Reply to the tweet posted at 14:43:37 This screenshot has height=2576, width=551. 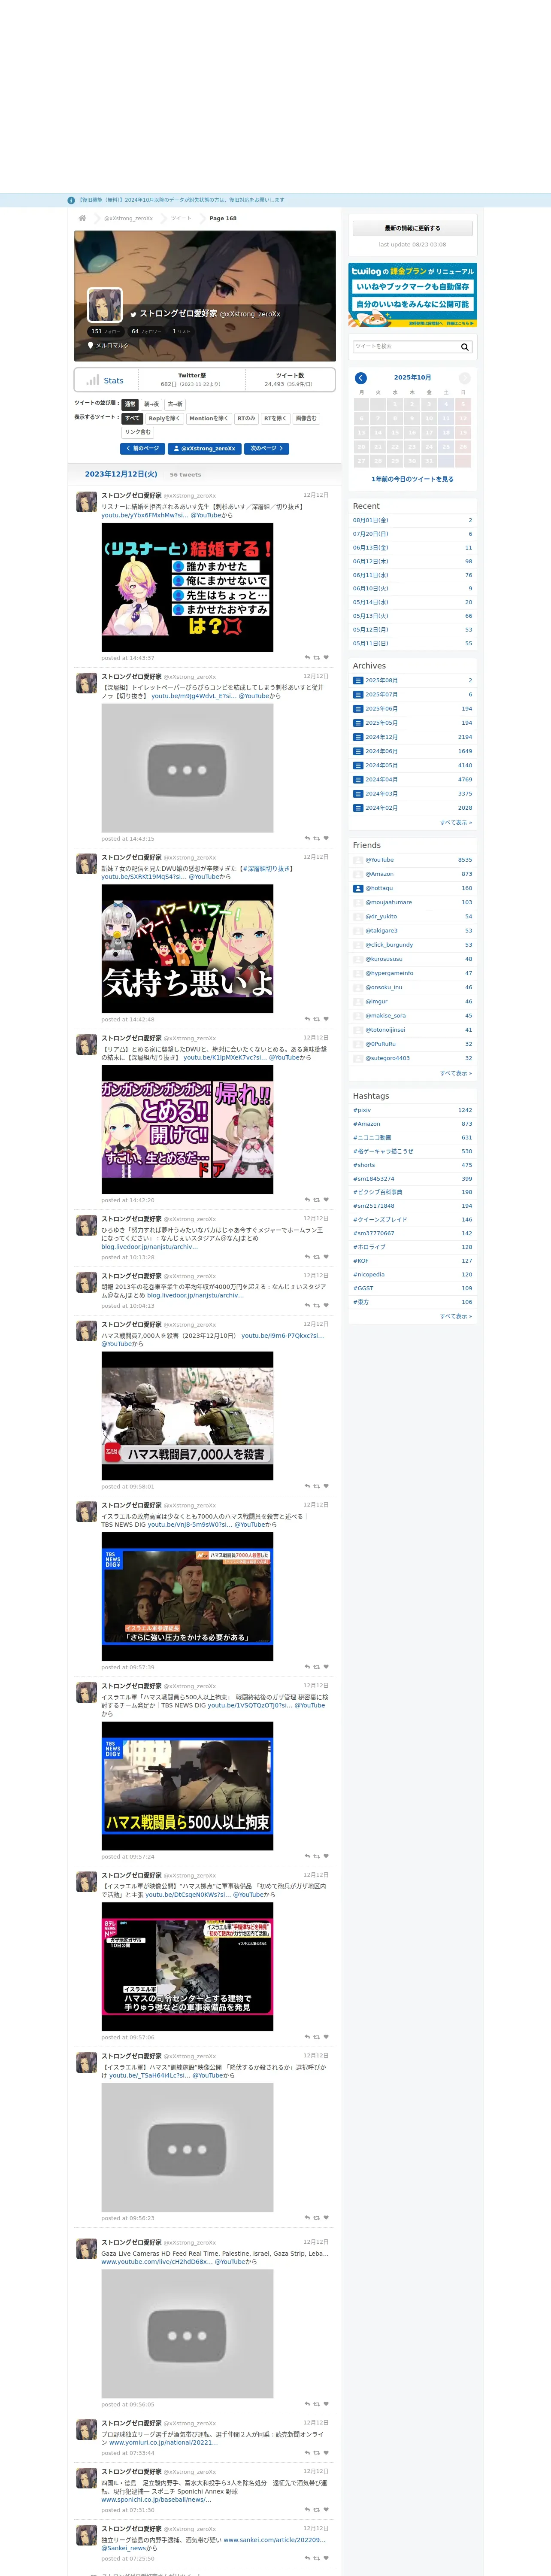click(307, 658)
